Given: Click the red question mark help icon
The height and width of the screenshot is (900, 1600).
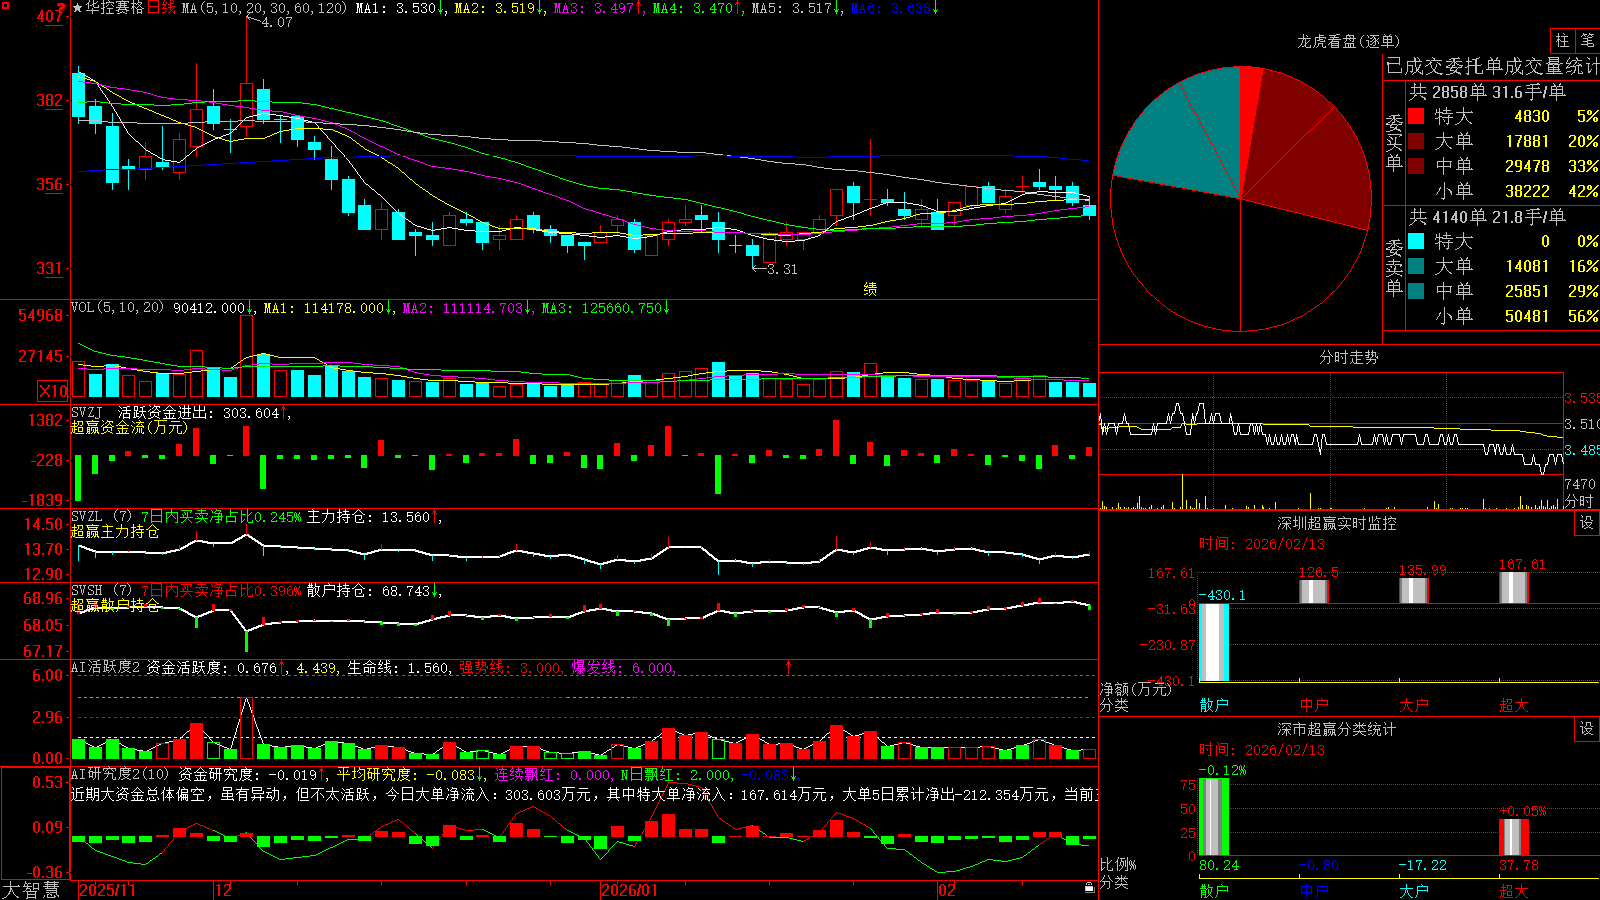Looking at the screenshot, I should tap(61, 8).
